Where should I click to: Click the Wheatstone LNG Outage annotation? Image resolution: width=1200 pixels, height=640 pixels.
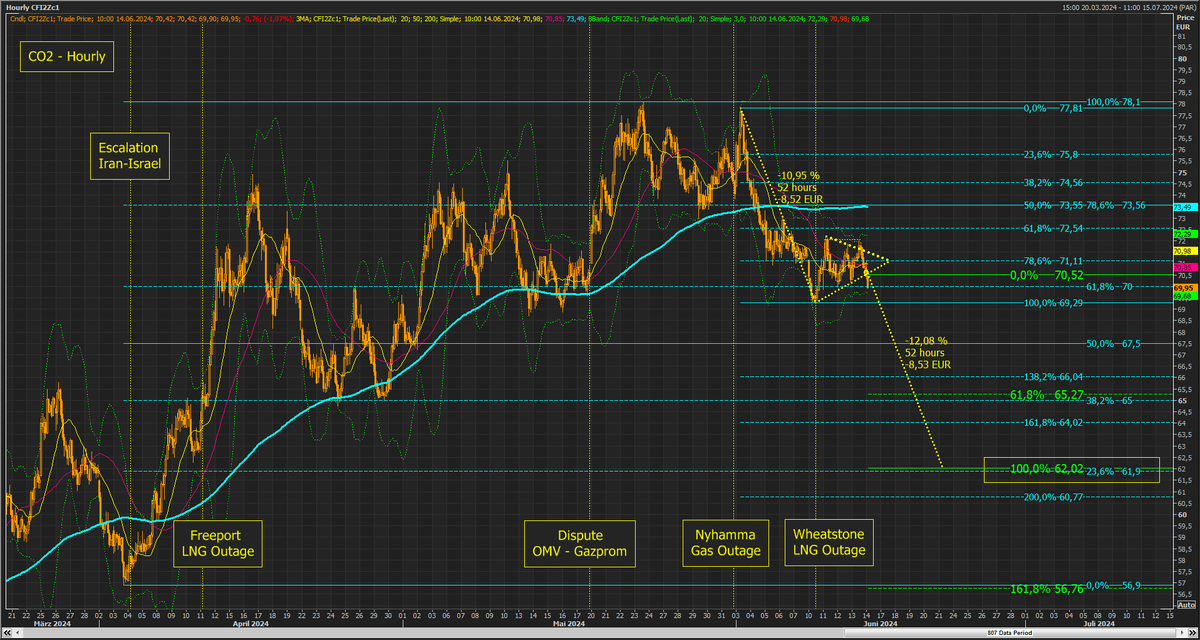coord(829,543)
